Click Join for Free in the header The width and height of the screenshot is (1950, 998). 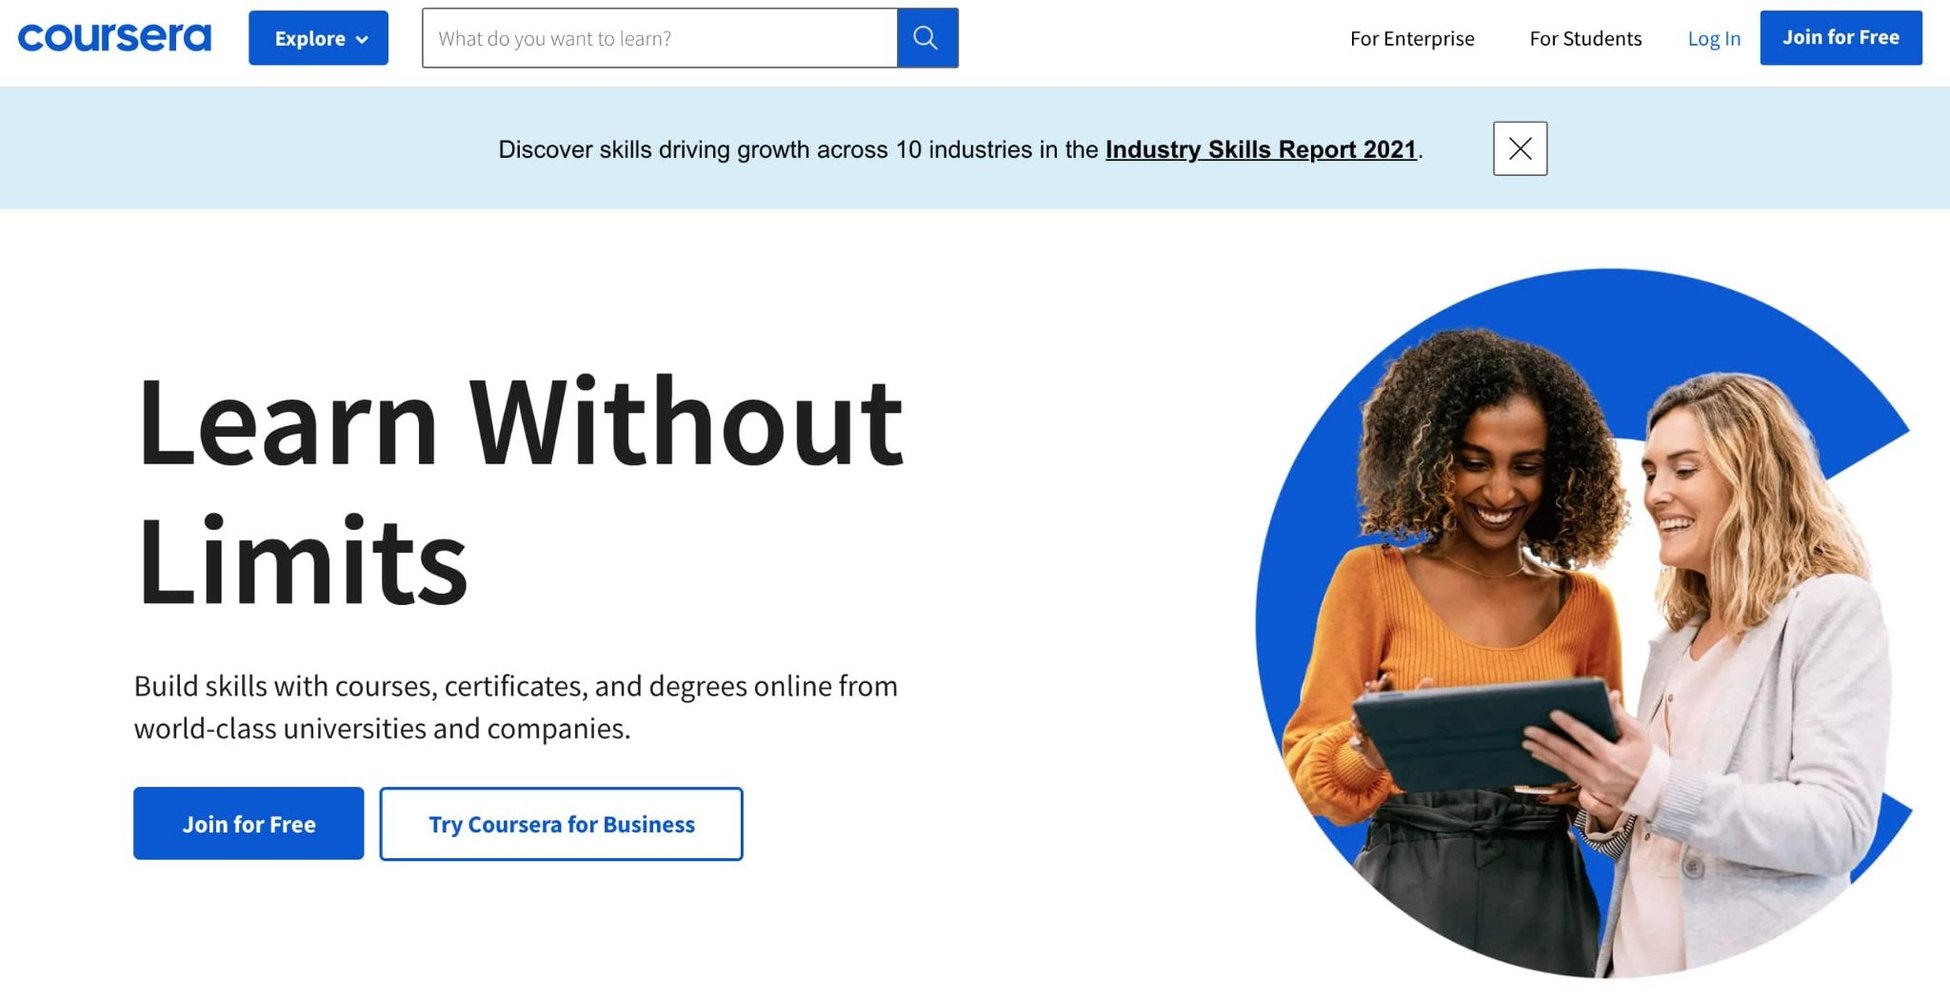pyautogui.click(x=1840, y=37)
